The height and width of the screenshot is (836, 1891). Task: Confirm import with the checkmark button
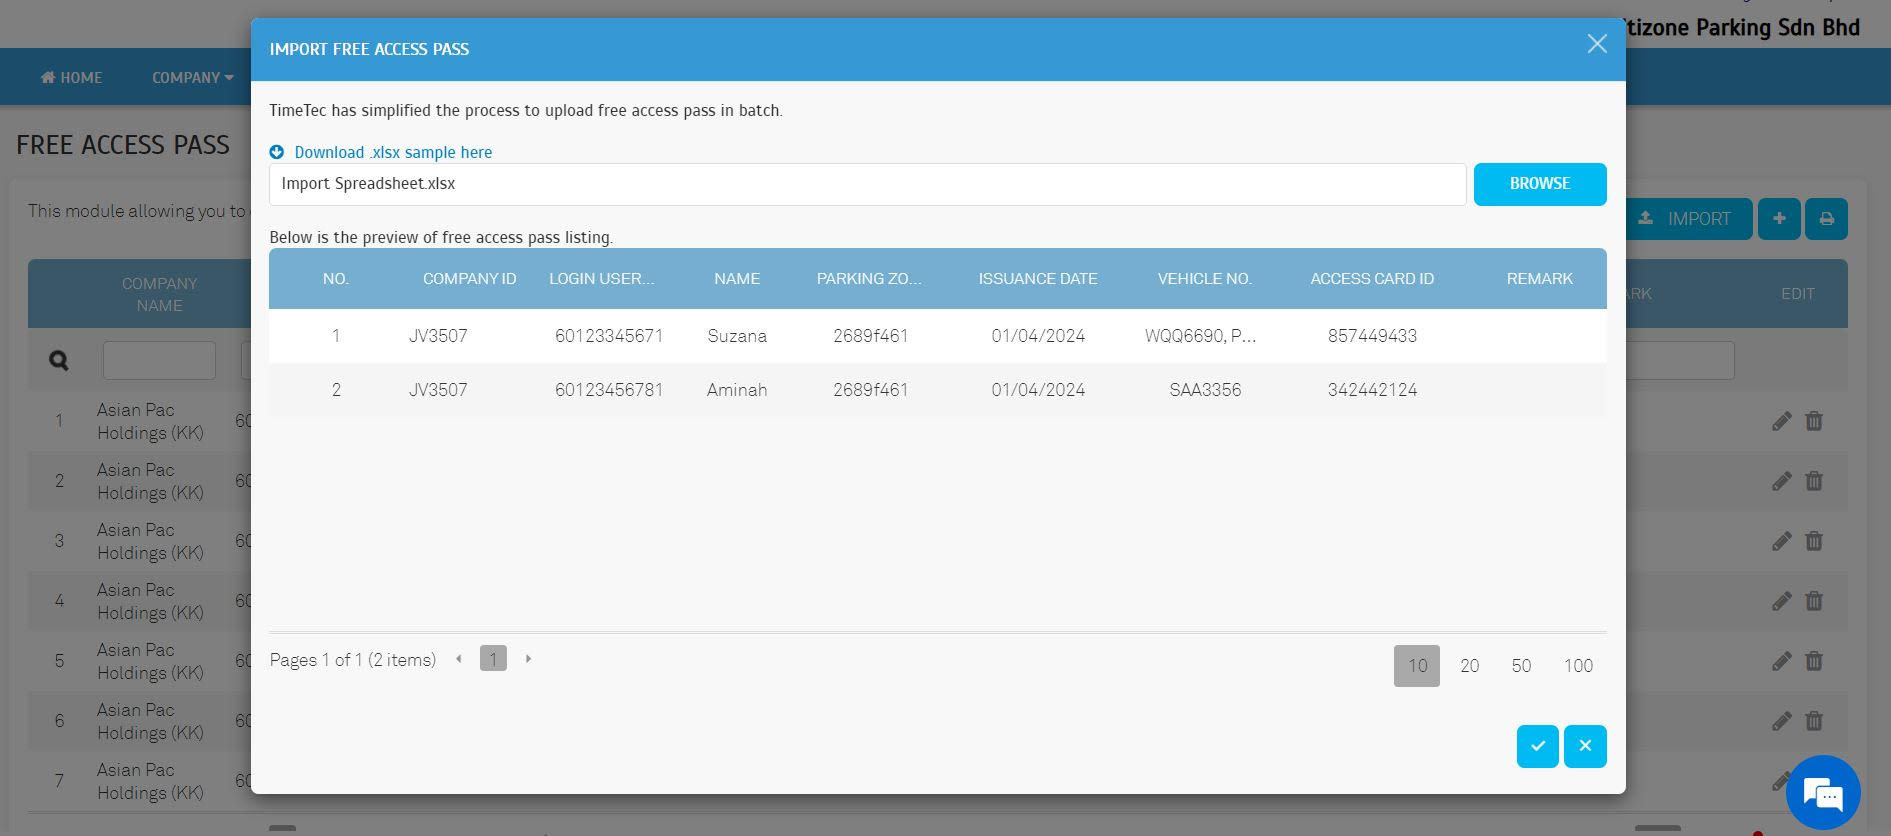tap(1537, 746)
